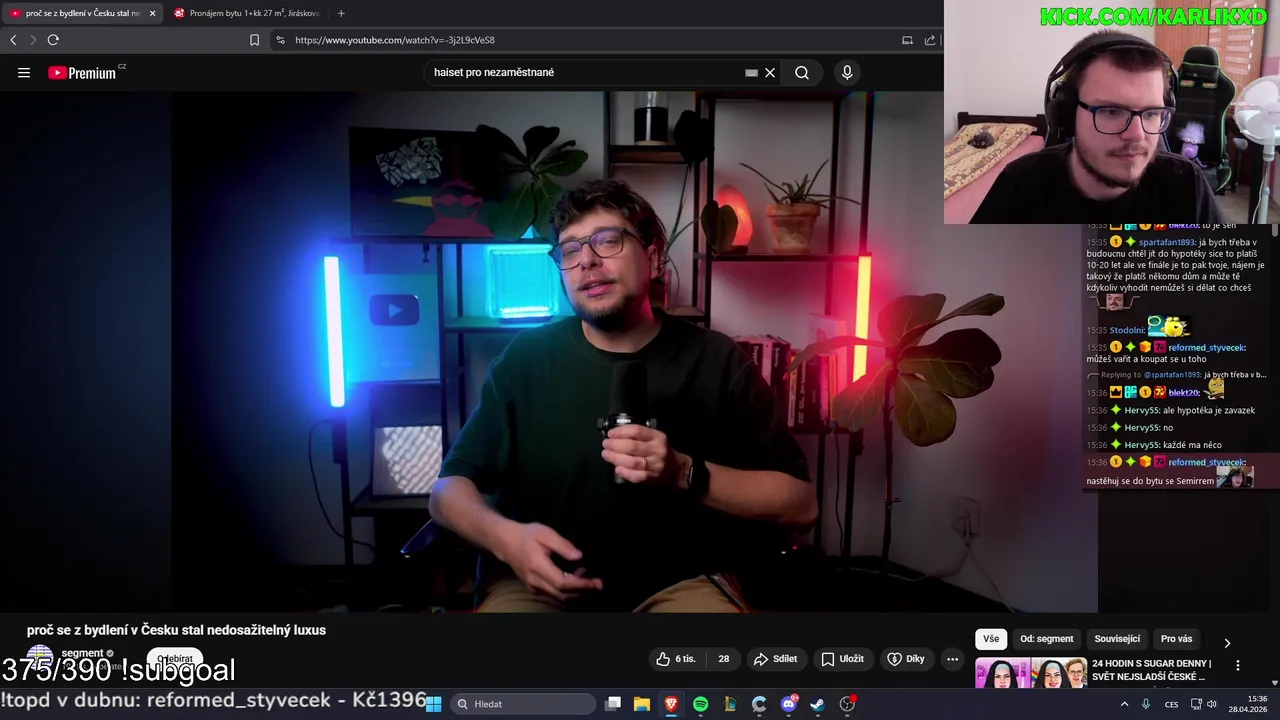Open options menu for '24 HODIN S SUGAR DENNY'

point(1238,665)
